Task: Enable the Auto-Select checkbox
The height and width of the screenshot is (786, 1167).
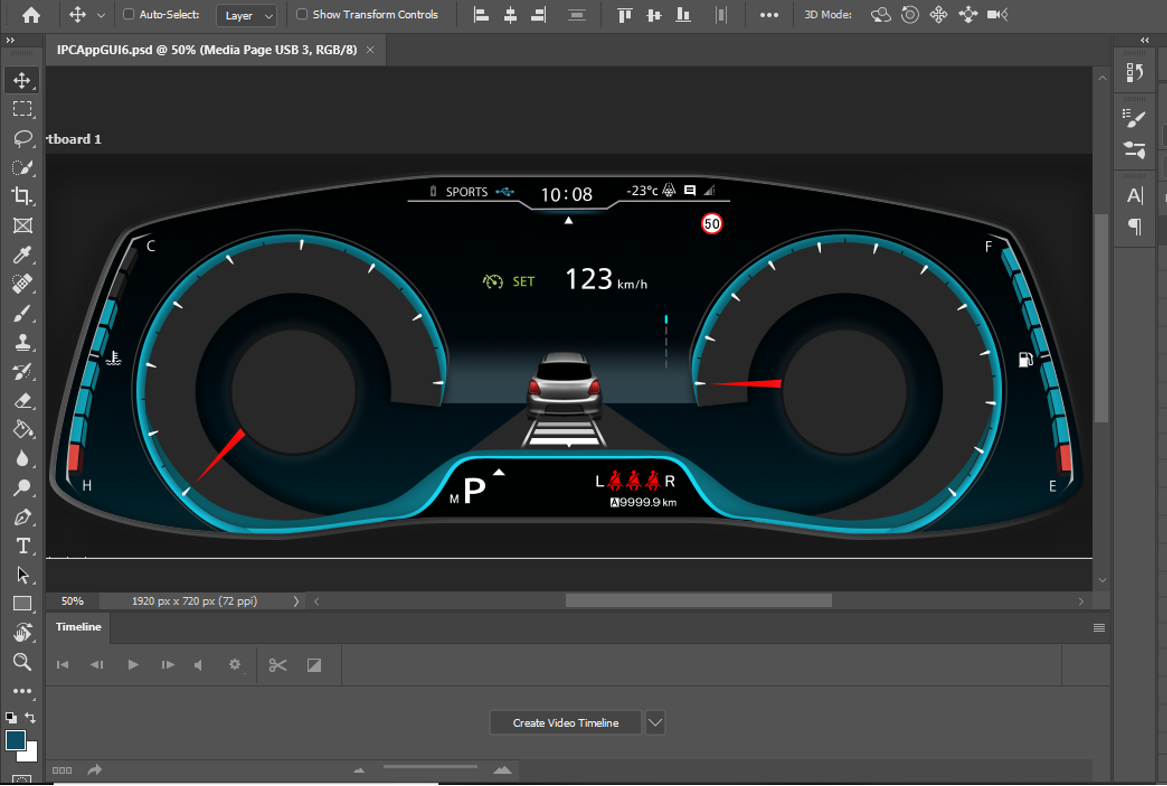Action: click(128, 14)
